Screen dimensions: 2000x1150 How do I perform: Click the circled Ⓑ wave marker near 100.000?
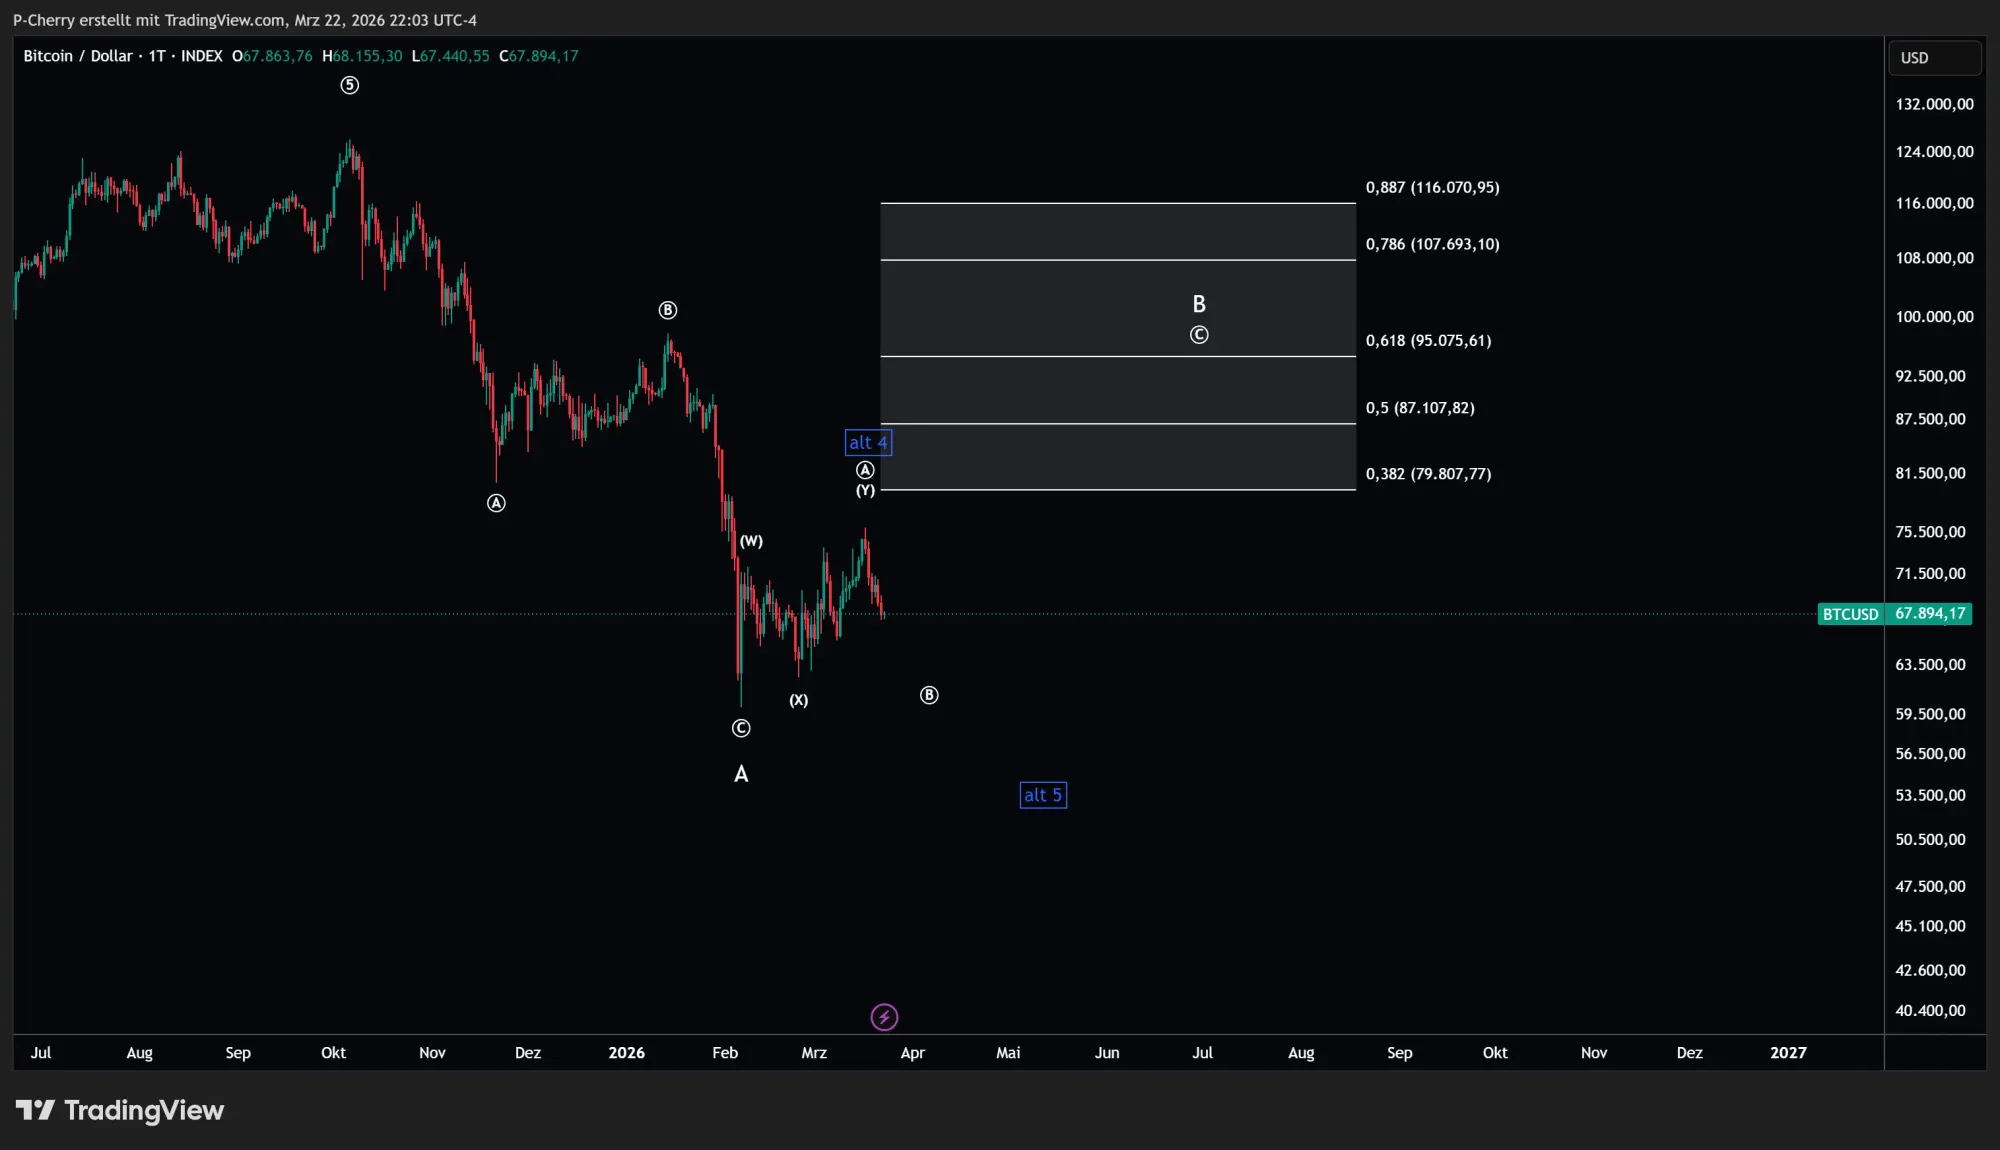[668, 310]
